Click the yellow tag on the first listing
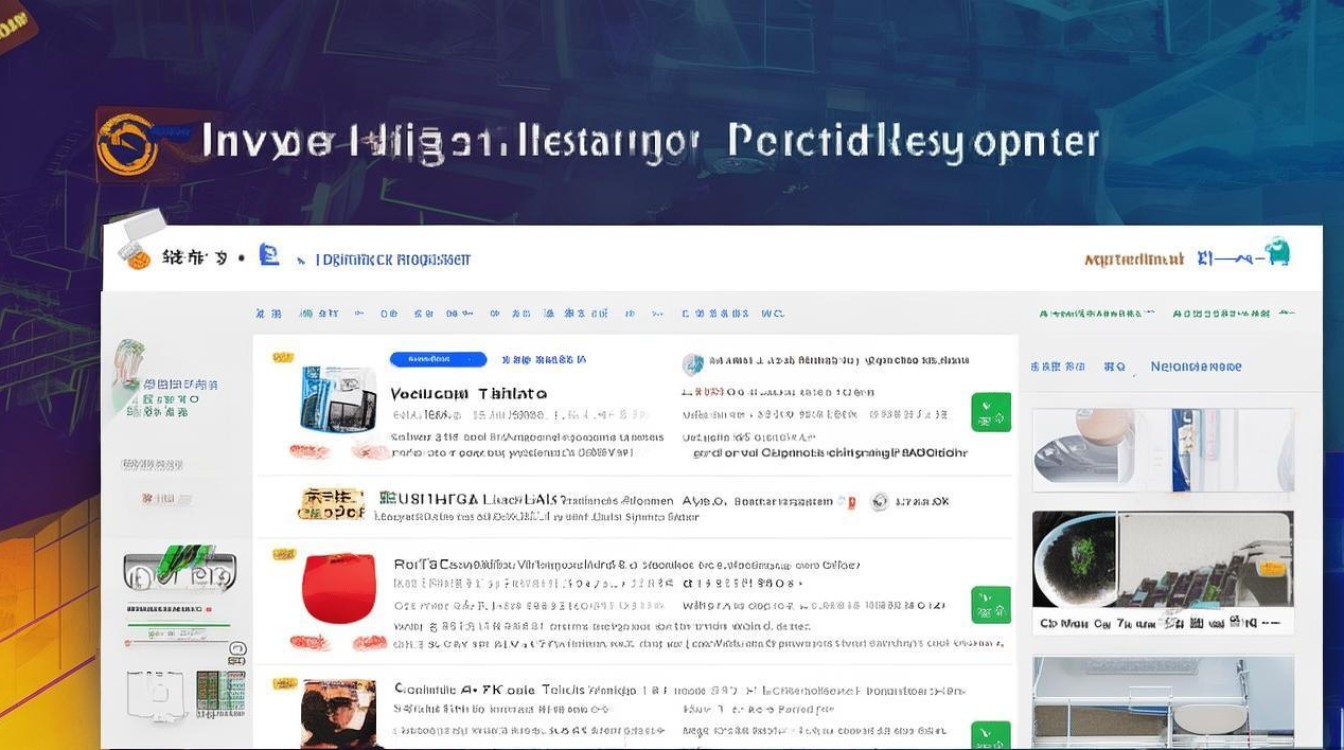 (x=283, y=356)
